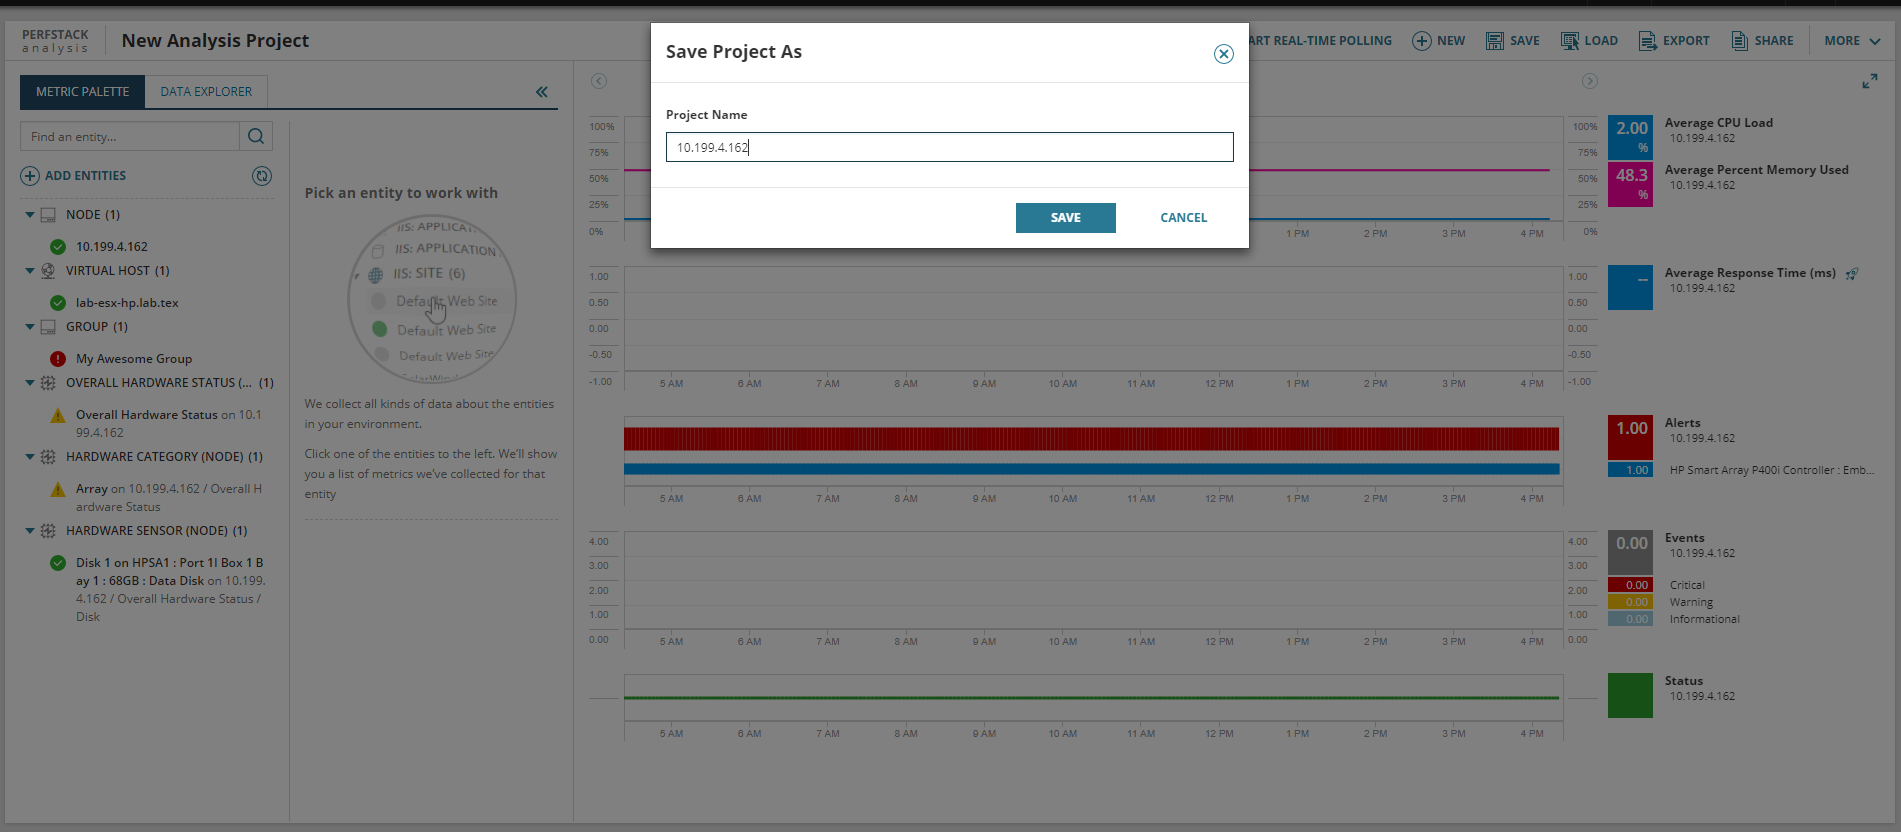Collapse the left panel with double chevron

[x=542, y=92]
